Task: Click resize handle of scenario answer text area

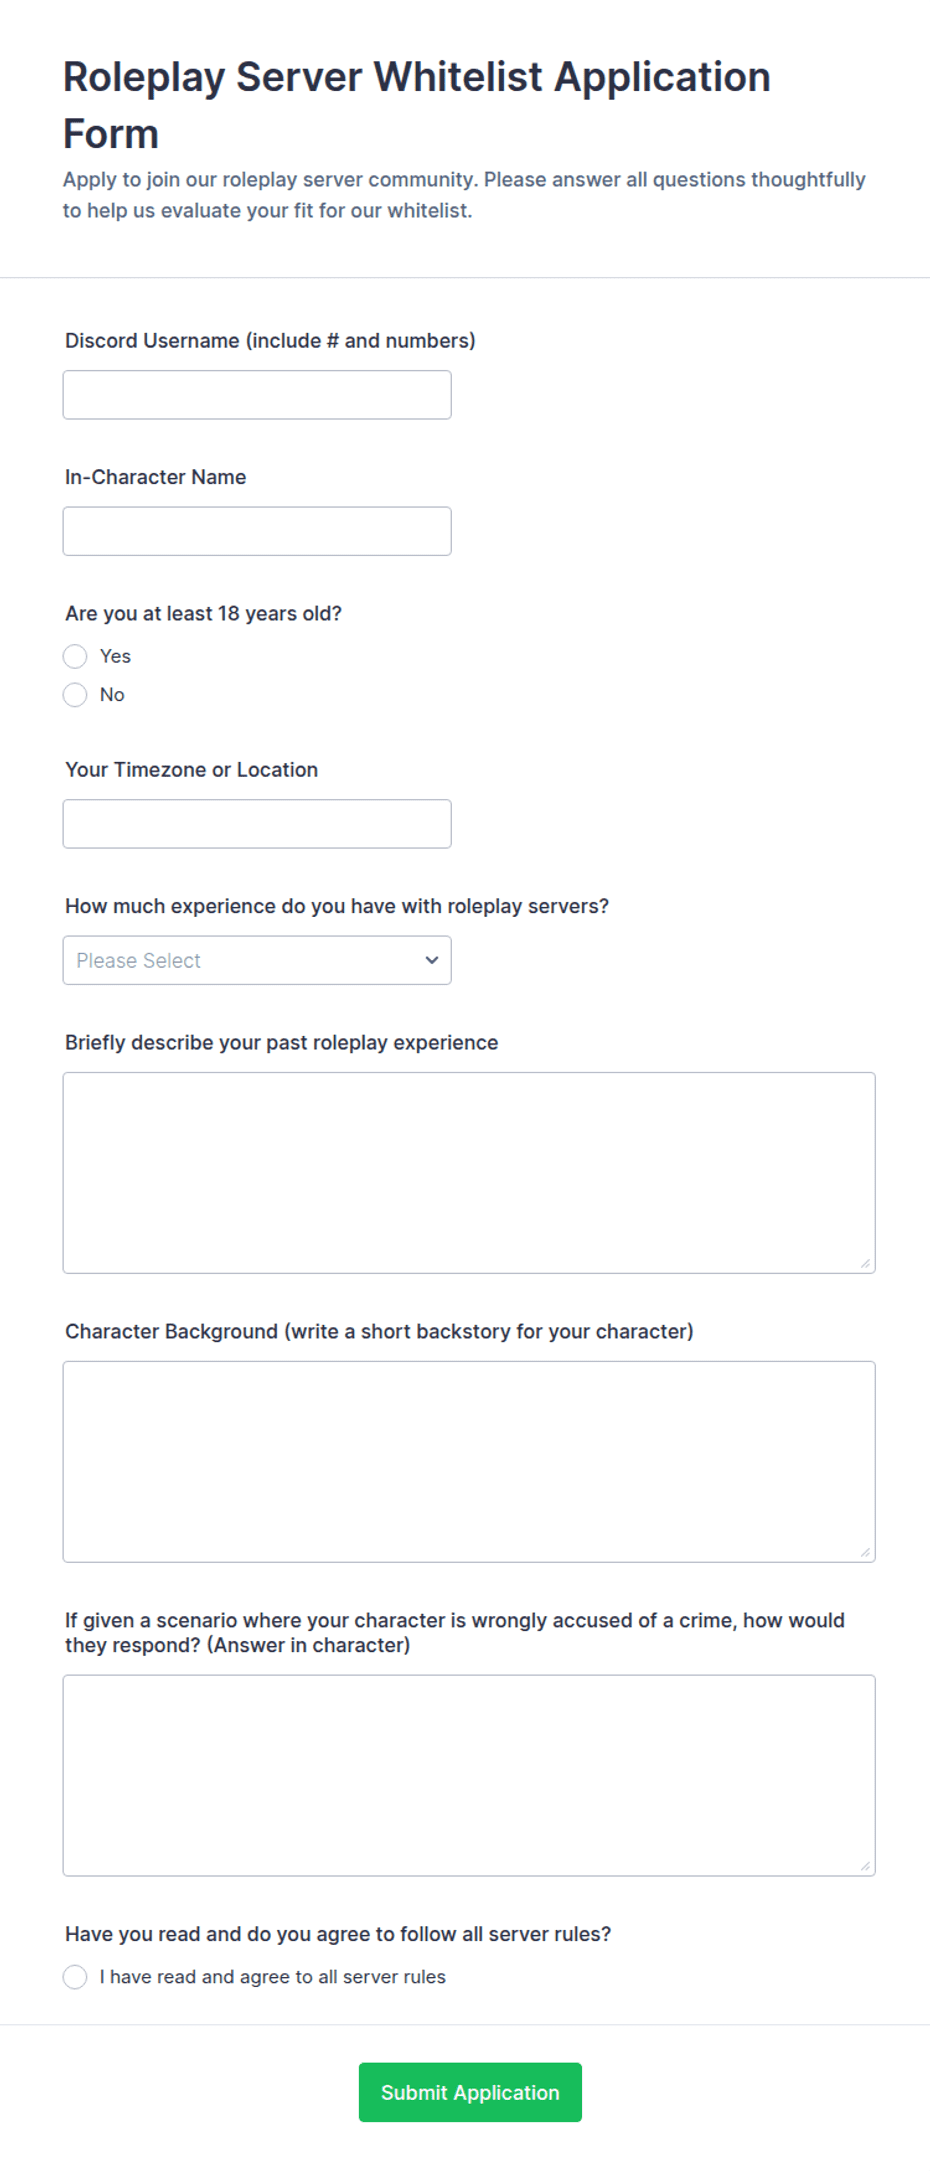Action: click(x=865, y=1866)
